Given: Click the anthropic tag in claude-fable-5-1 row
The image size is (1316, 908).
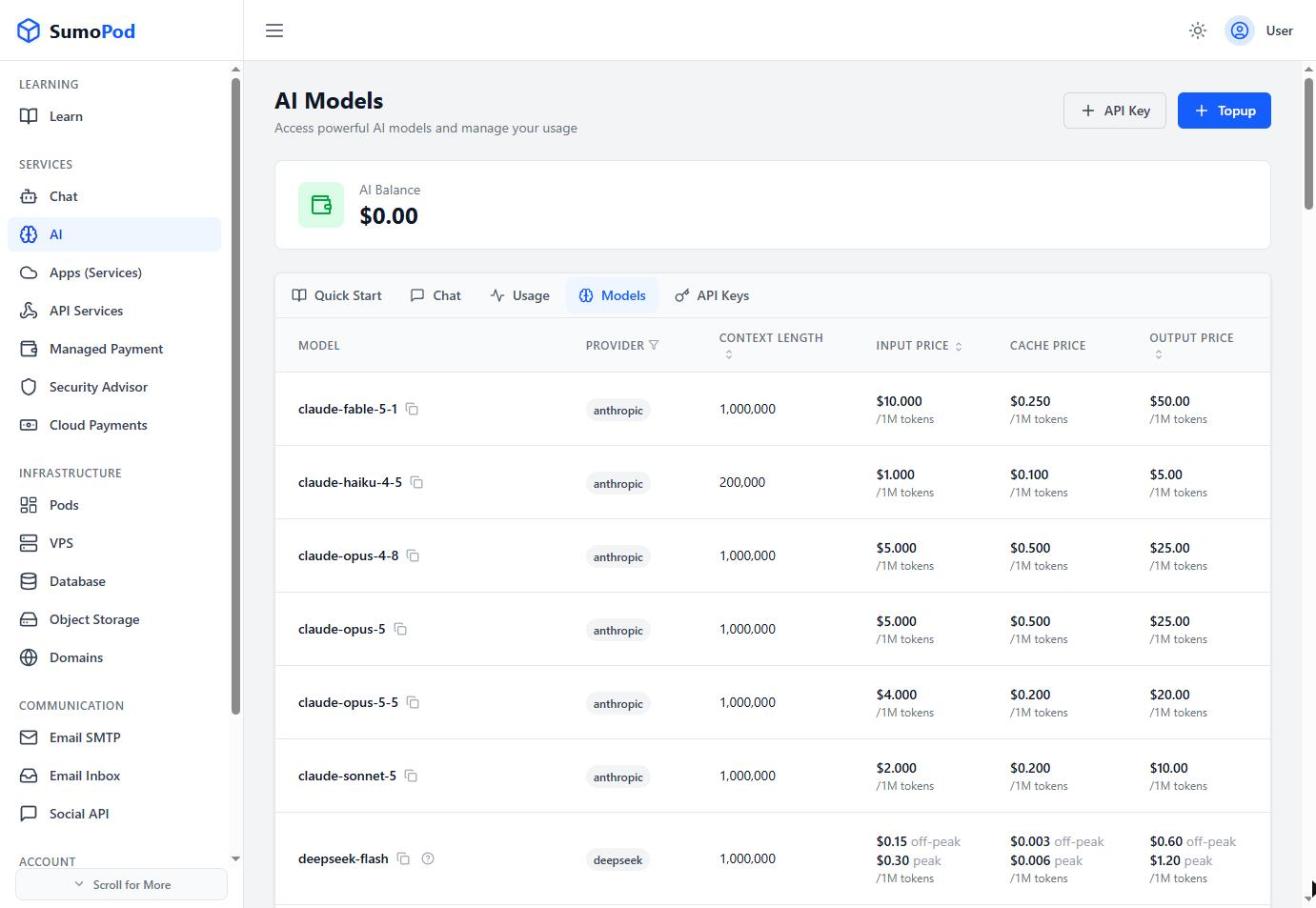Looking at the screenshot, I should [618, 410].
